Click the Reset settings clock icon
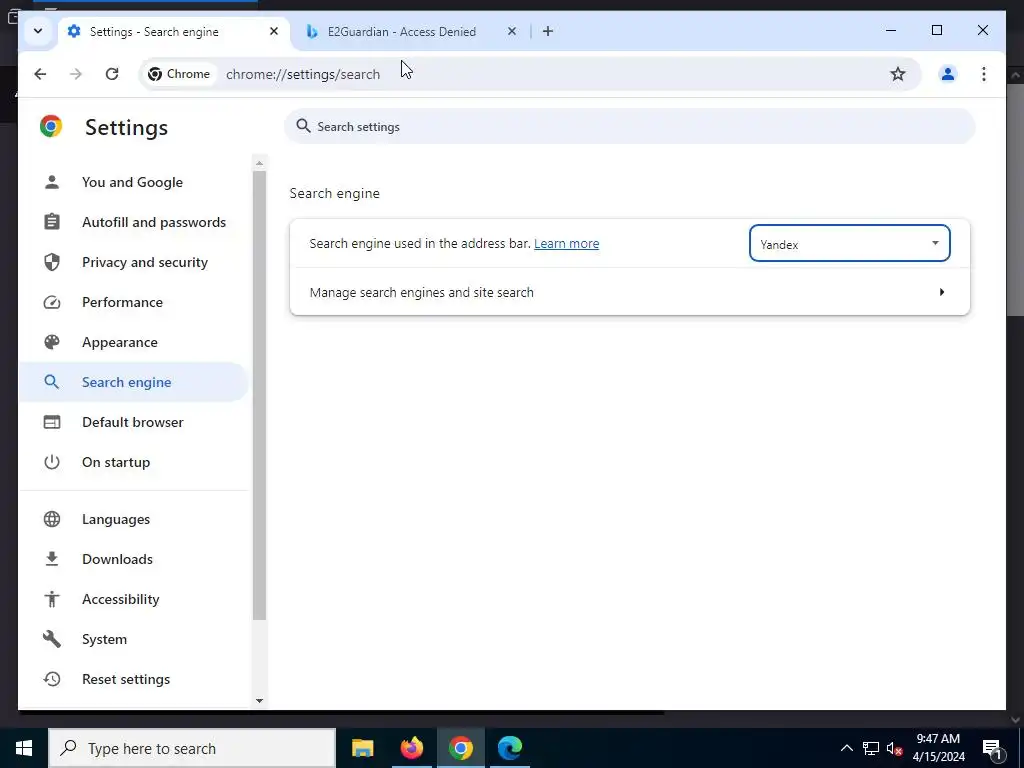This screenshot has height=768, width=1024. tap(52, 679)
